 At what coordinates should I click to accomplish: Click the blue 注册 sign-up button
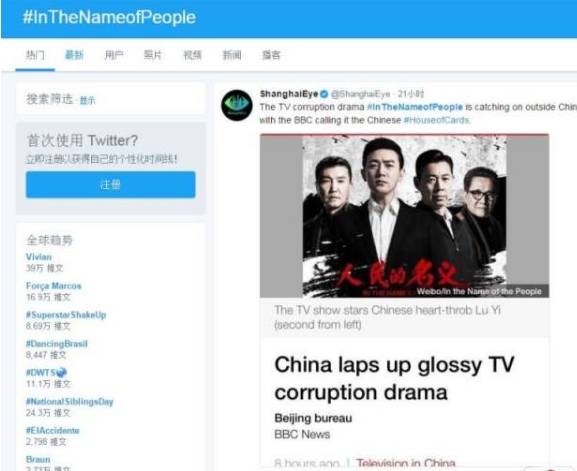tap(110, 185)
